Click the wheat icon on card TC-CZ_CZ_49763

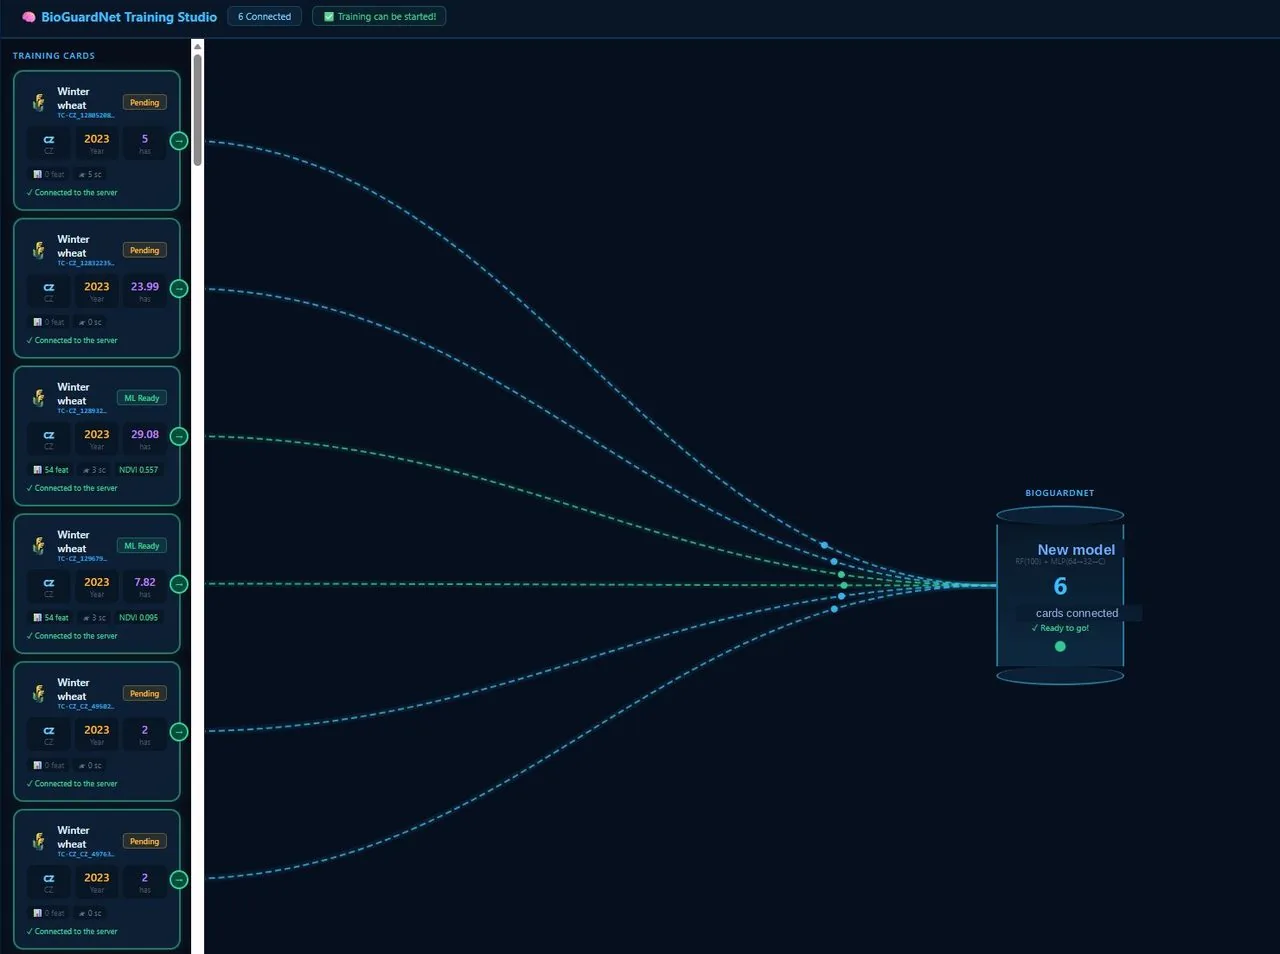tap(39, 841)
